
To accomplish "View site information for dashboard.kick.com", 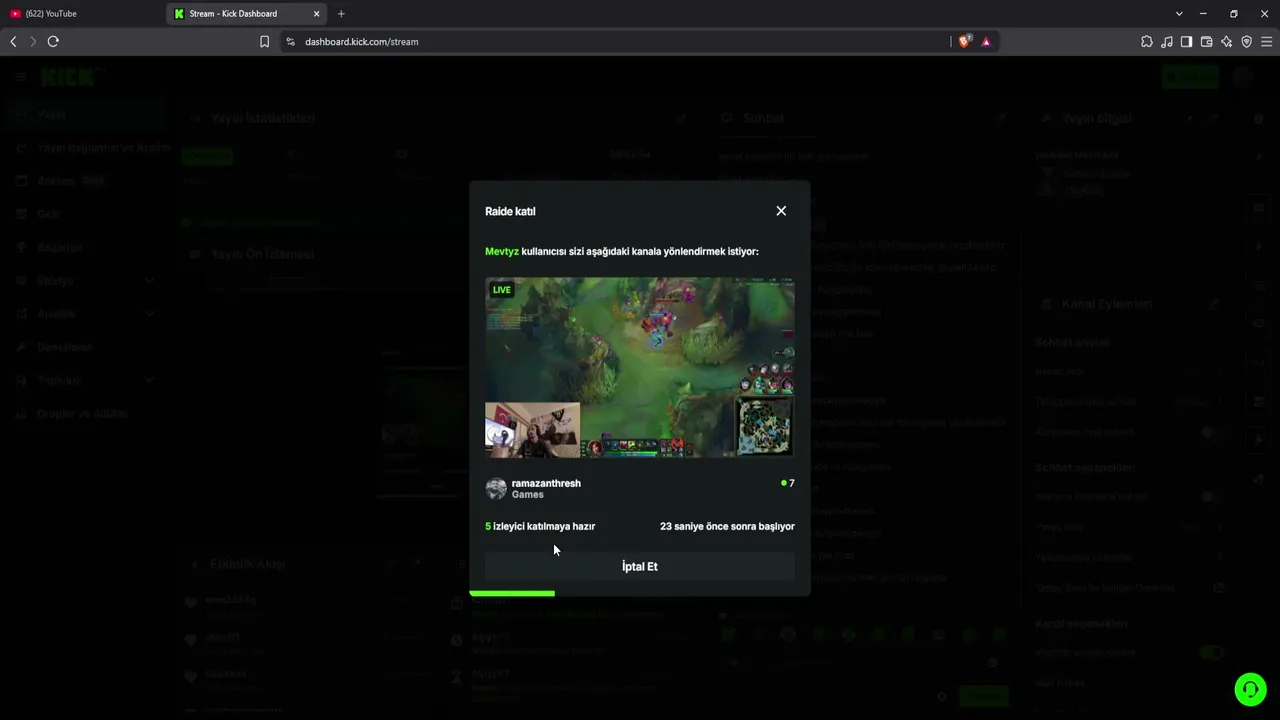I will pos(291,41).
